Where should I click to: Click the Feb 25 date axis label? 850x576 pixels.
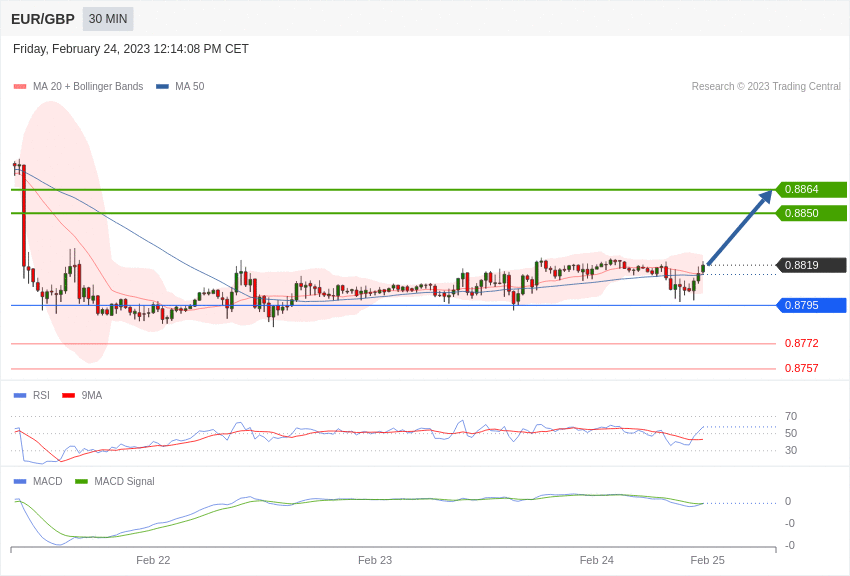coord(707,560)
